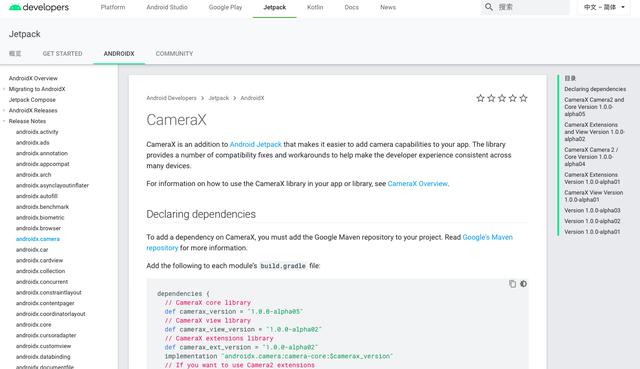Click the Android developers logo
The height and width of the screenshot is (369, 640).
[x=39, y=7]
